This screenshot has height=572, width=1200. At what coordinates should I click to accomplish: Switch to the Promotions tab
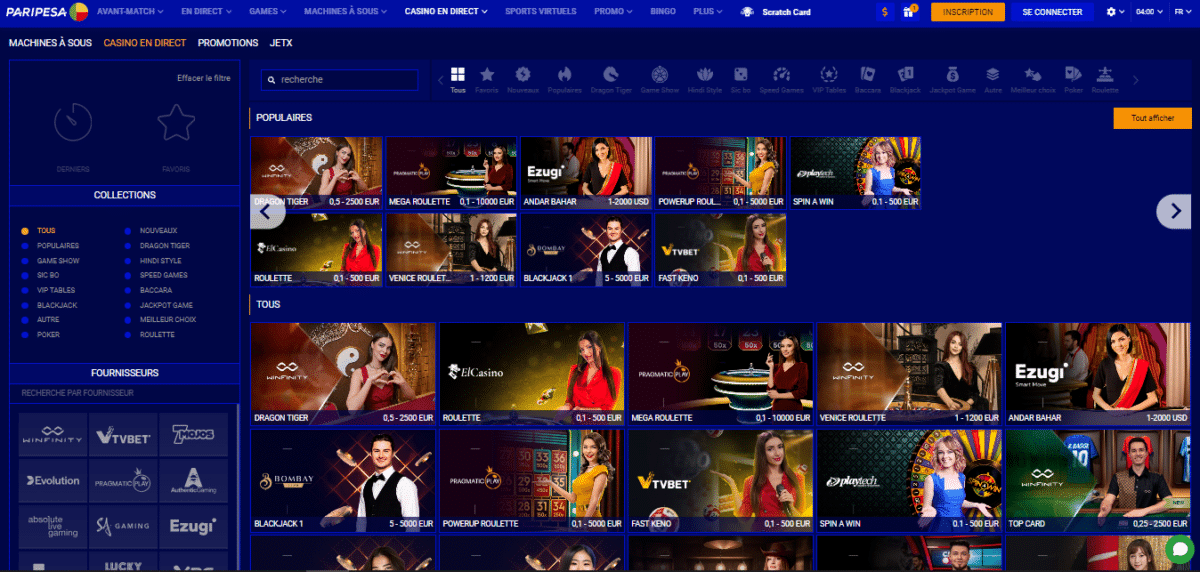228,43
